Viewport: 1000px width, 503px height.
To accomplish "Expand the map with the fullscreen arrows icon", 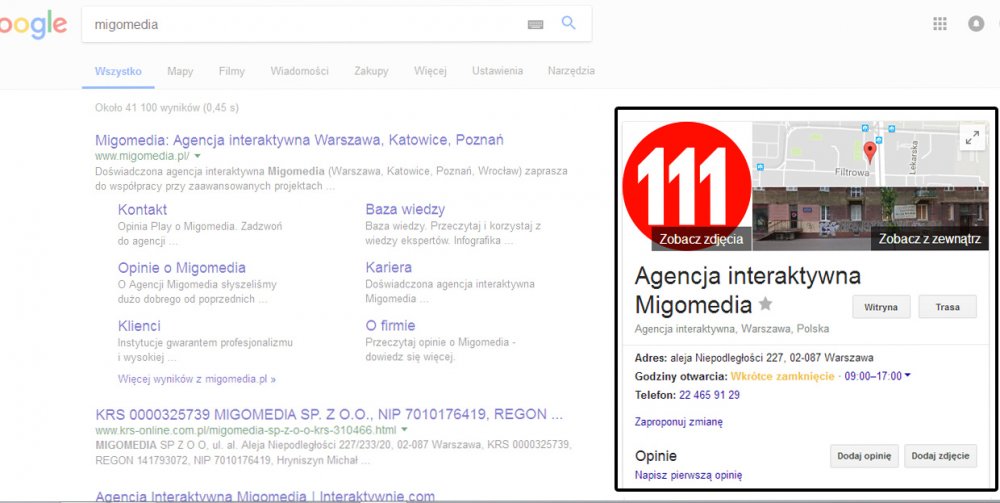I will [x=972, y=138].
